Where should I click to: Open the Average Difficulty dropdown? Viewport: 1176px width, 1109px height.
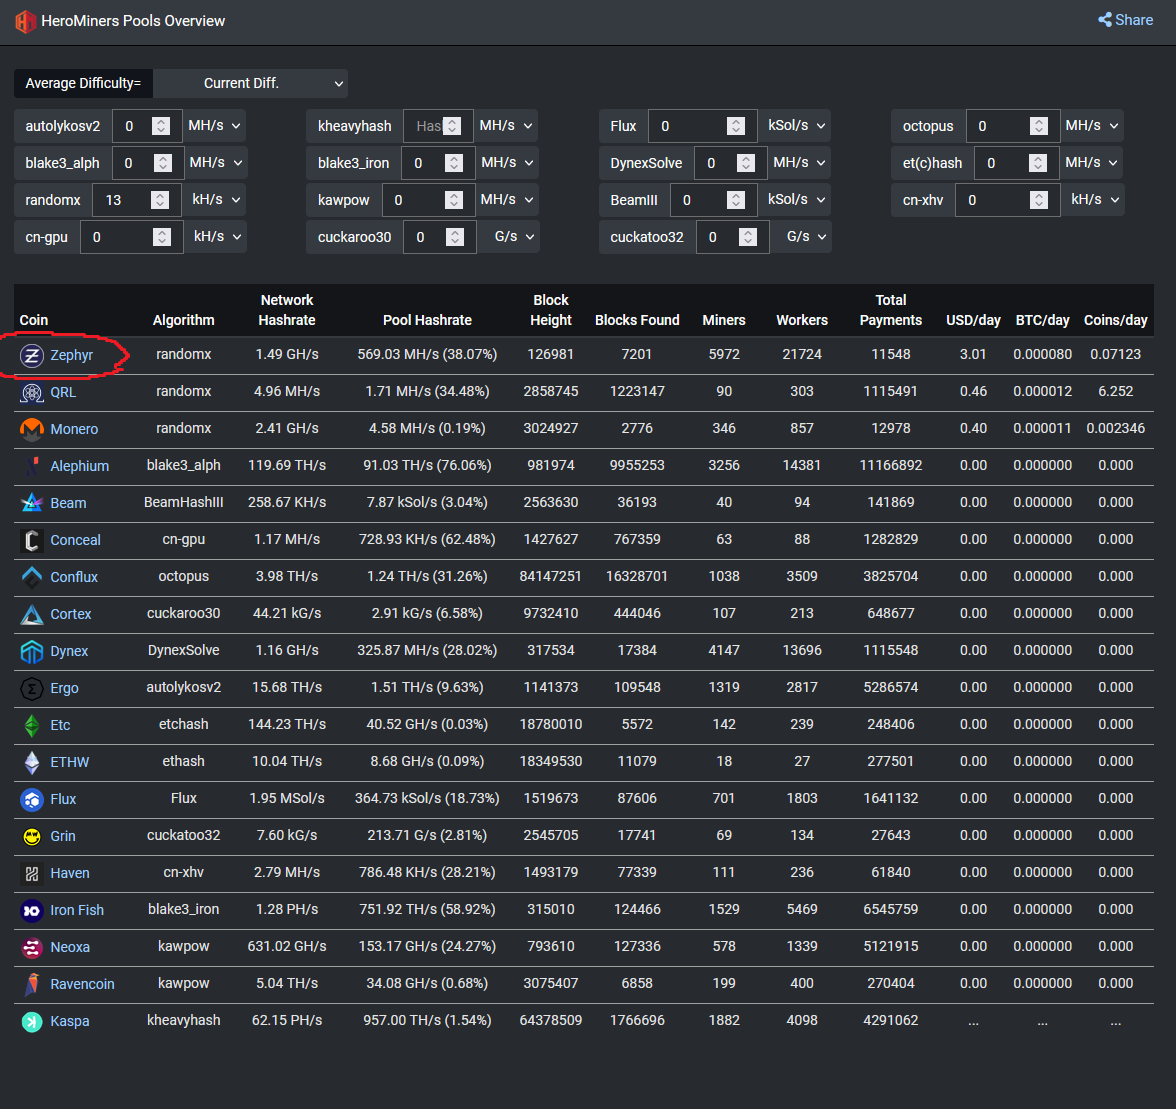pos(250,83)
